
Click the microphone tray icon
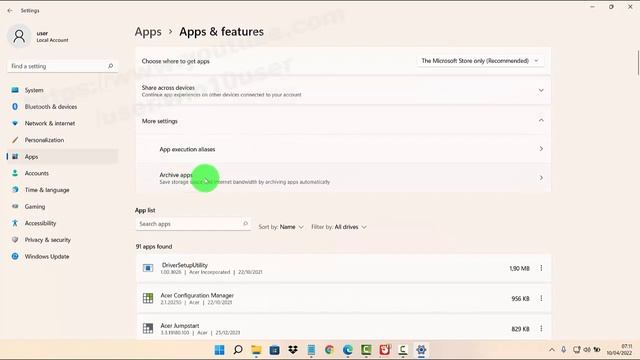[564, 350]
